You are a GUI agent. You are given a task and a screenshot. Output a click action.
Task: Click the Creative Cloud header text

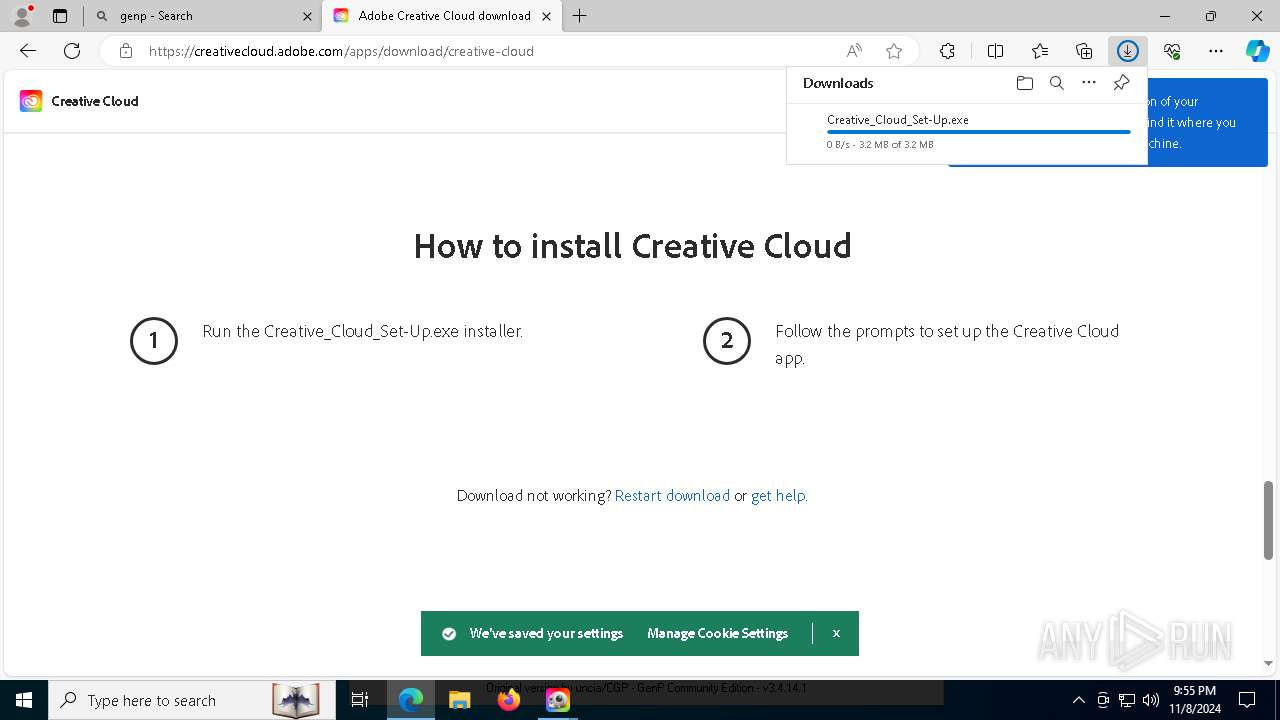pos(95,101)
